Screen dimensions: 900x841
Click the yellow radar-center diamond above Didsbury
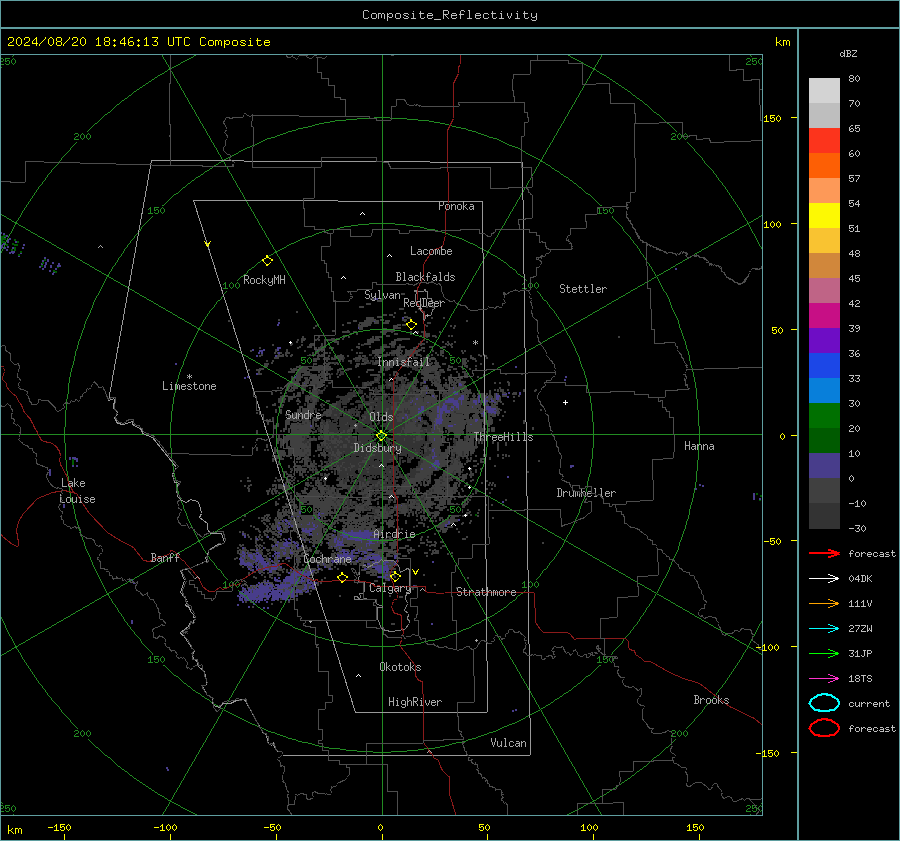coord(381,436)
